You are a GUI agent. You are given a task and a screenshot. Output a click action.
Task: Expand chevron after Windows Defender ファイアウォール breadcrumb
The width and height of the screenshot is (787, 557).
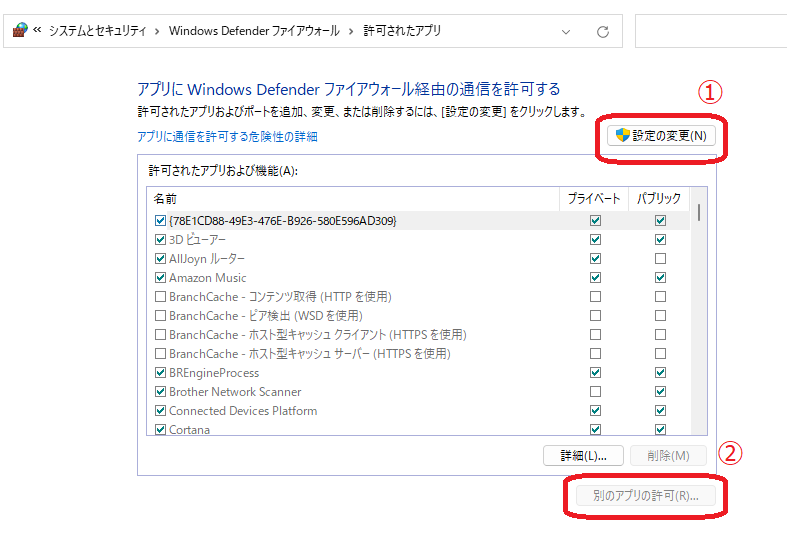point(351,31)
